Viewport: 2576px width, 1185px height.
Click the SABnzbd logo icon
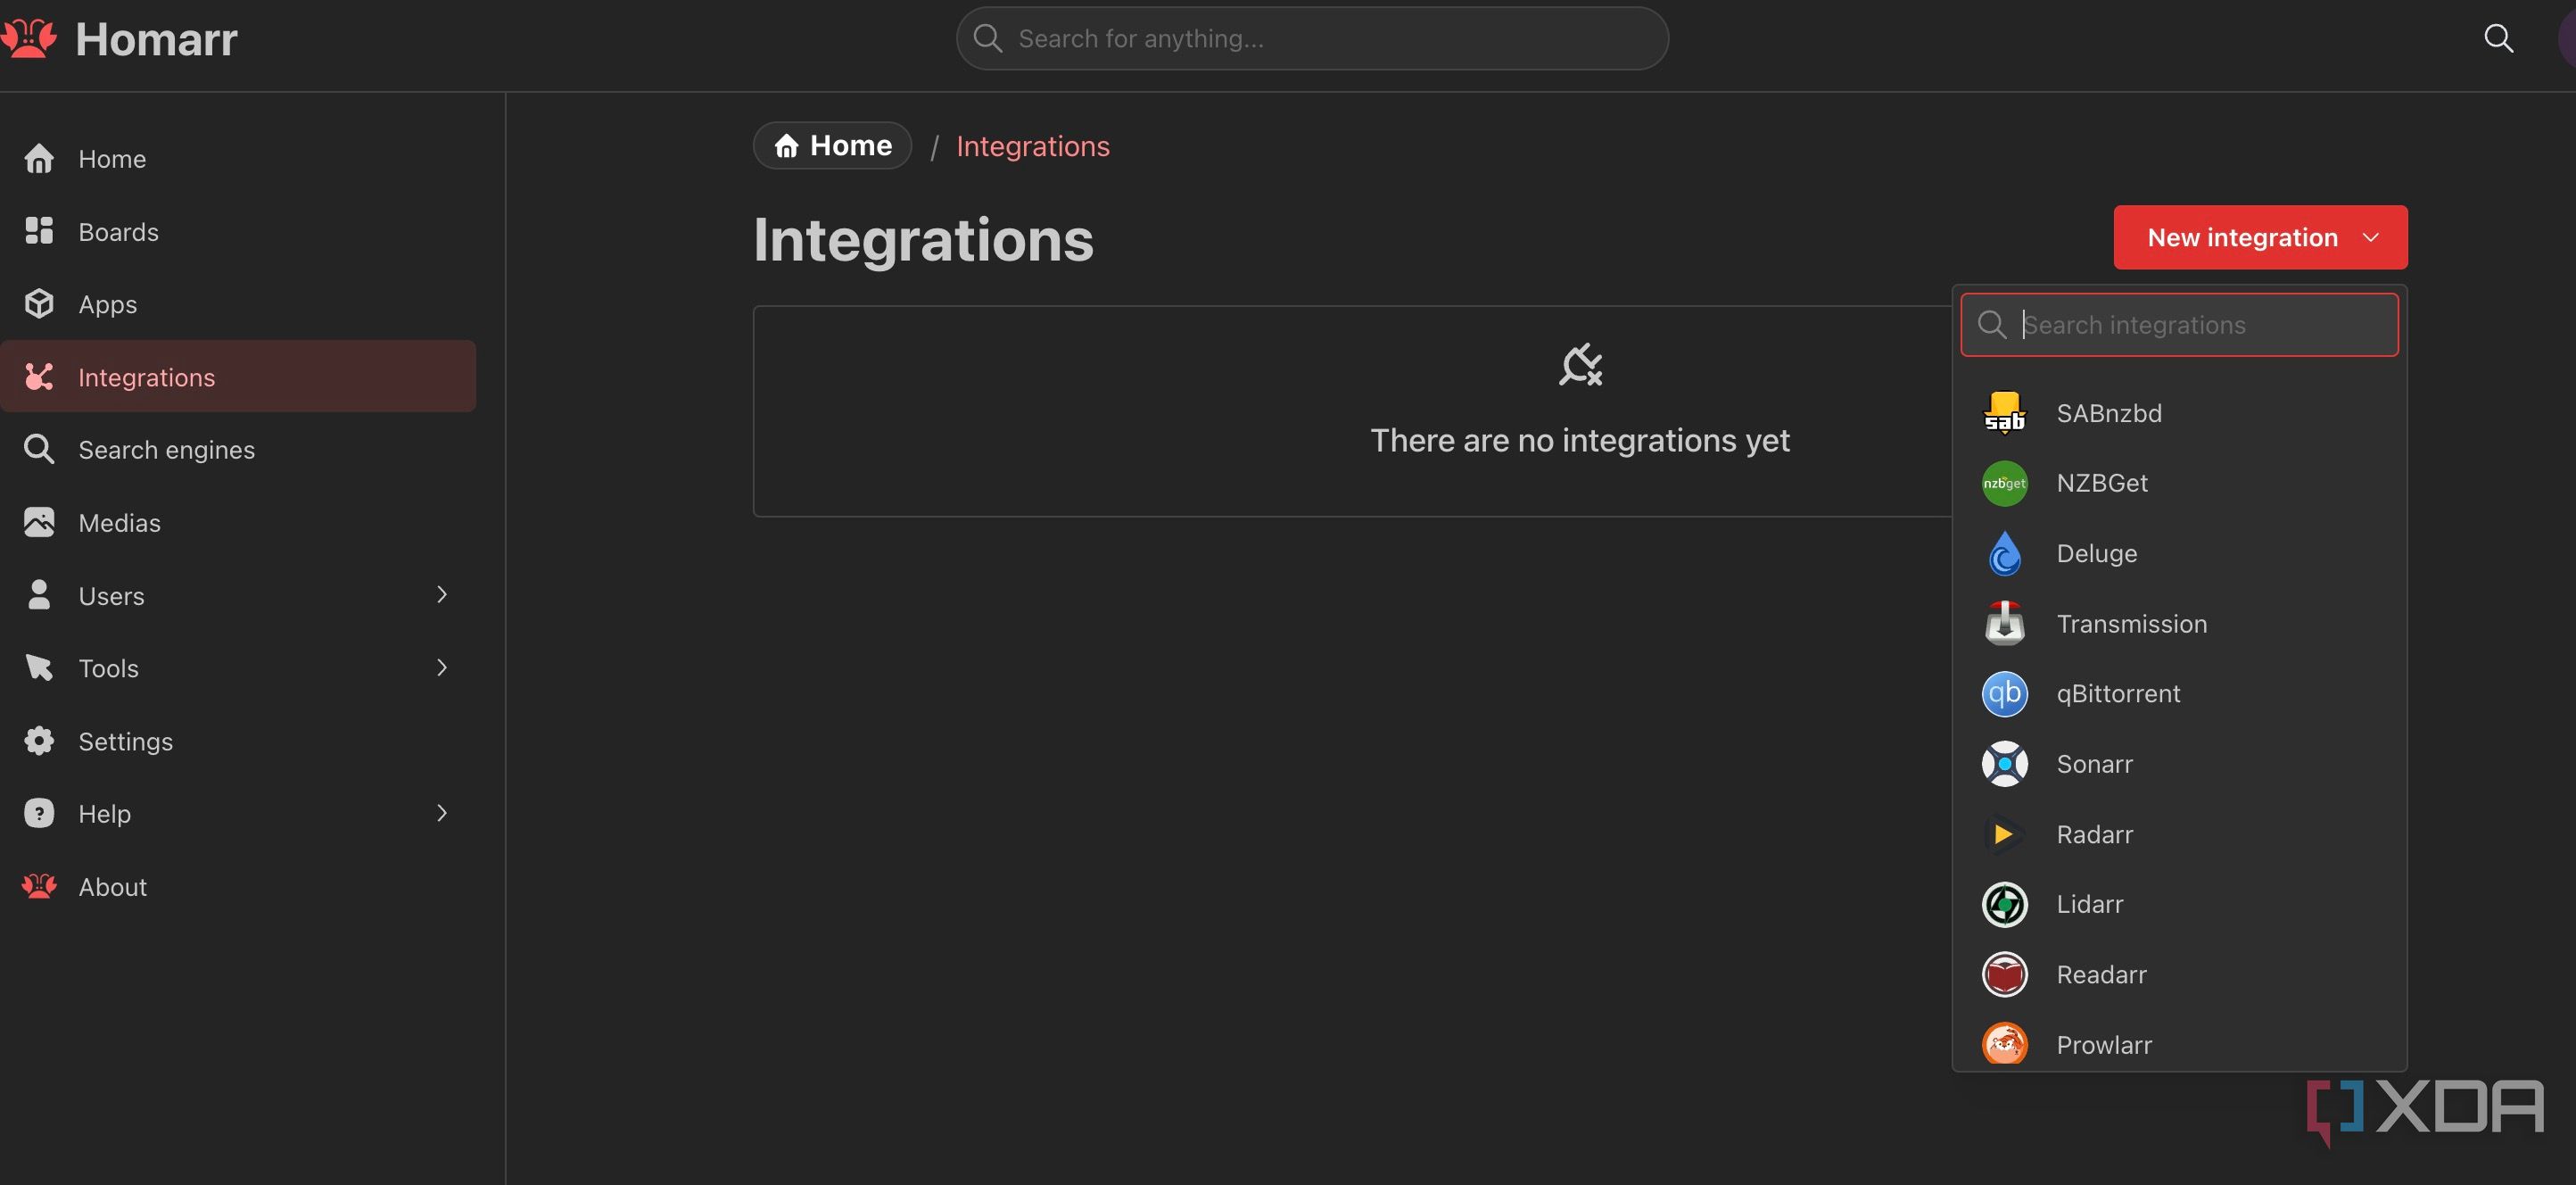2004,413
